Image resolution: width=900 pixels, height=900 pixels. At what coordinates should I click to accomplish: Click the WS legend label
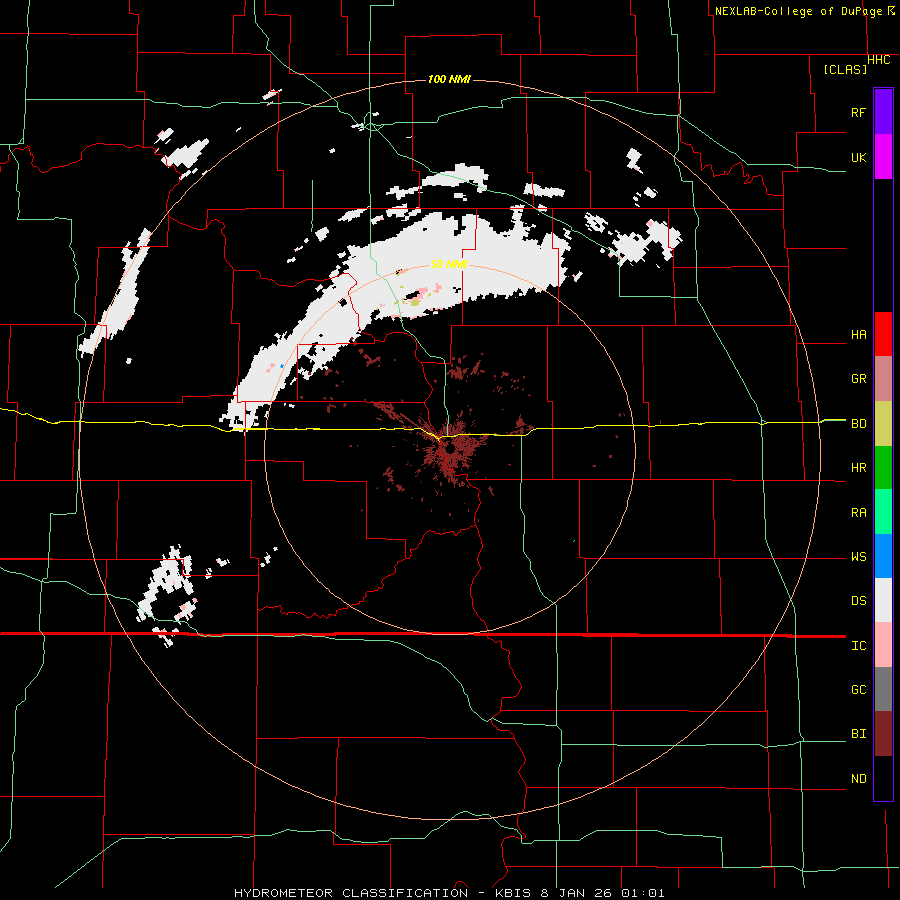pos(858,557)
